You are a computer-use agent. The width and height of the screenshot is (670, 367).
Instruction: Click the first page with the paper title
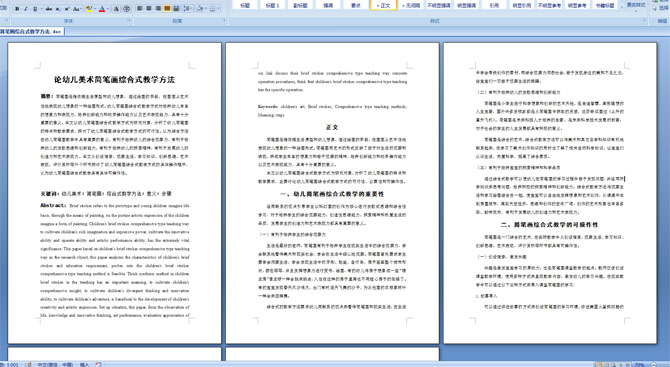(x=115, y=193)
